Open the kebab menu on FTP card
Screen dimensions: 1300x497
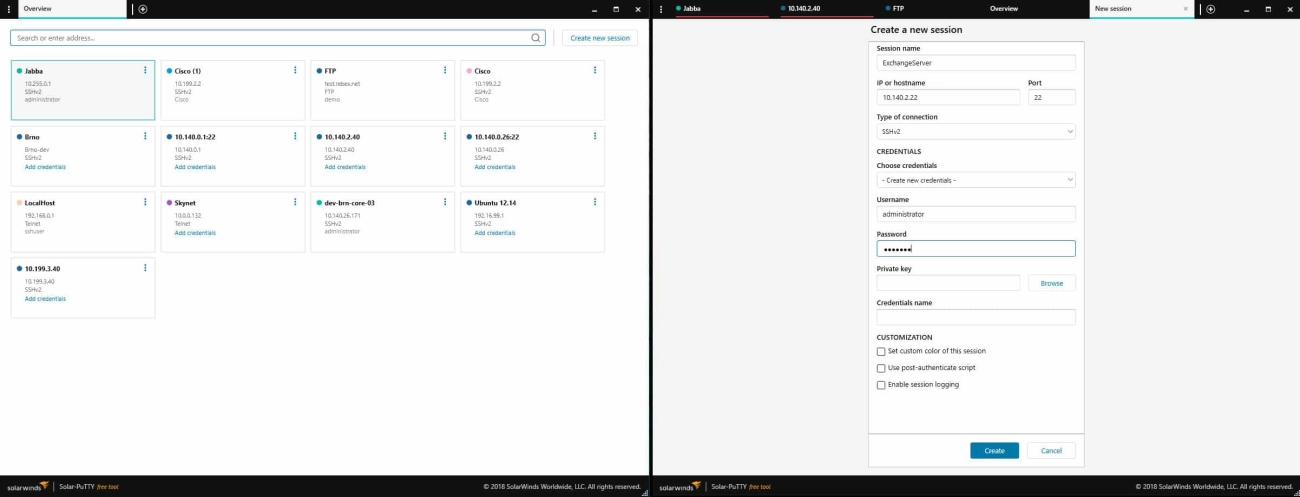pos(445,71)
